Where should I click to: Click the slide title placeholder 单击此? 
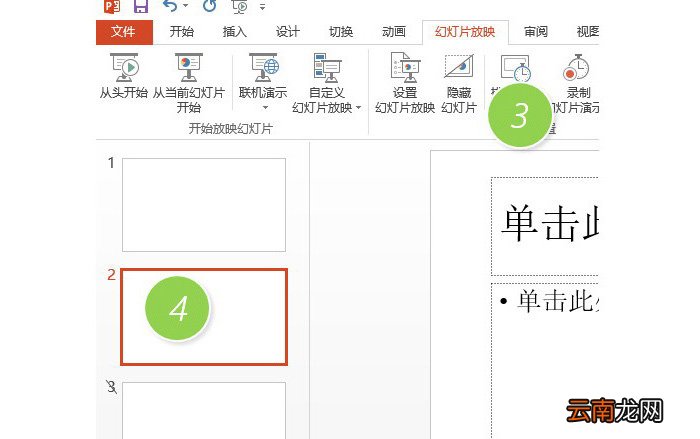pos(545,226)
